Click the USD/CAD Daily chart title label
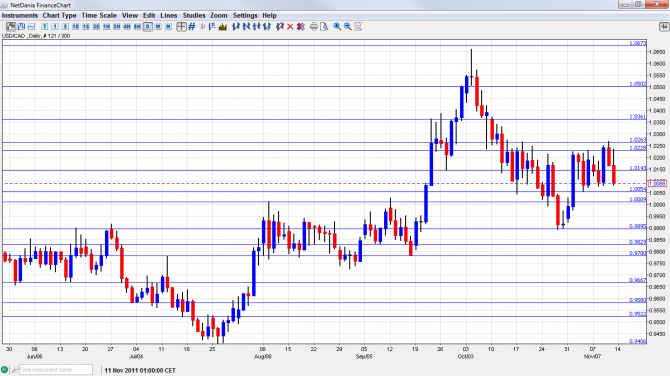The image size is (670, 376). coord(36,36)
